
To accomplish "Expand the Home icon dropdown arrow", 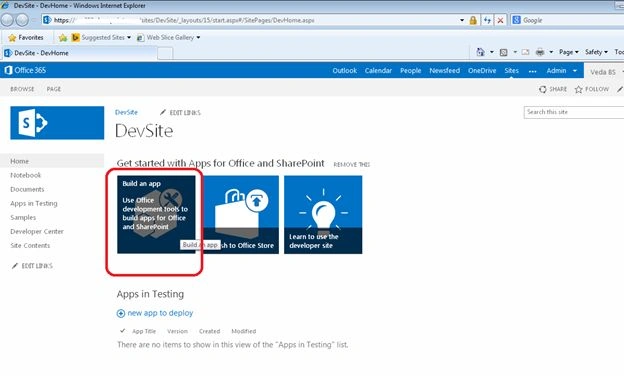I will pyautogui.click(x=491, y=52).
